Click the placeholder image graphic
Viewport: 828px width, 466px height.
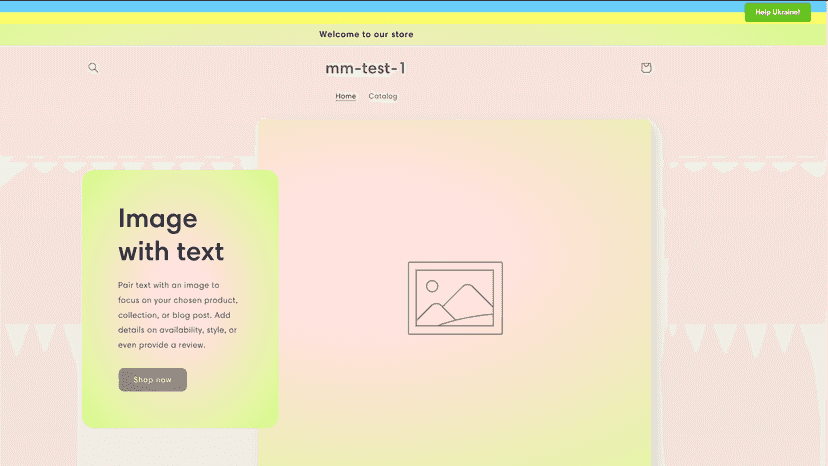click(455, 298)
